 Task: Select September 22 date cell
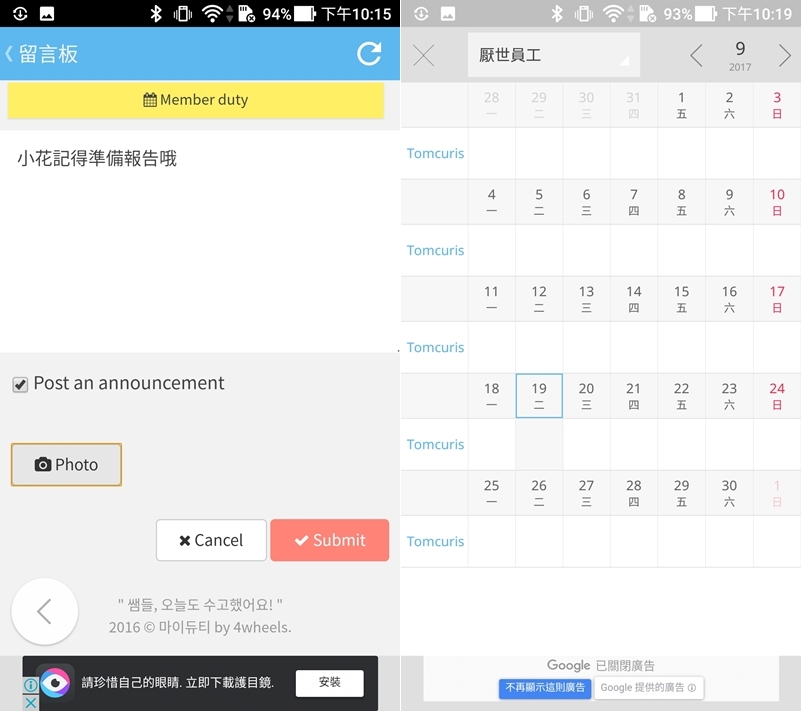tap(681, 395)
